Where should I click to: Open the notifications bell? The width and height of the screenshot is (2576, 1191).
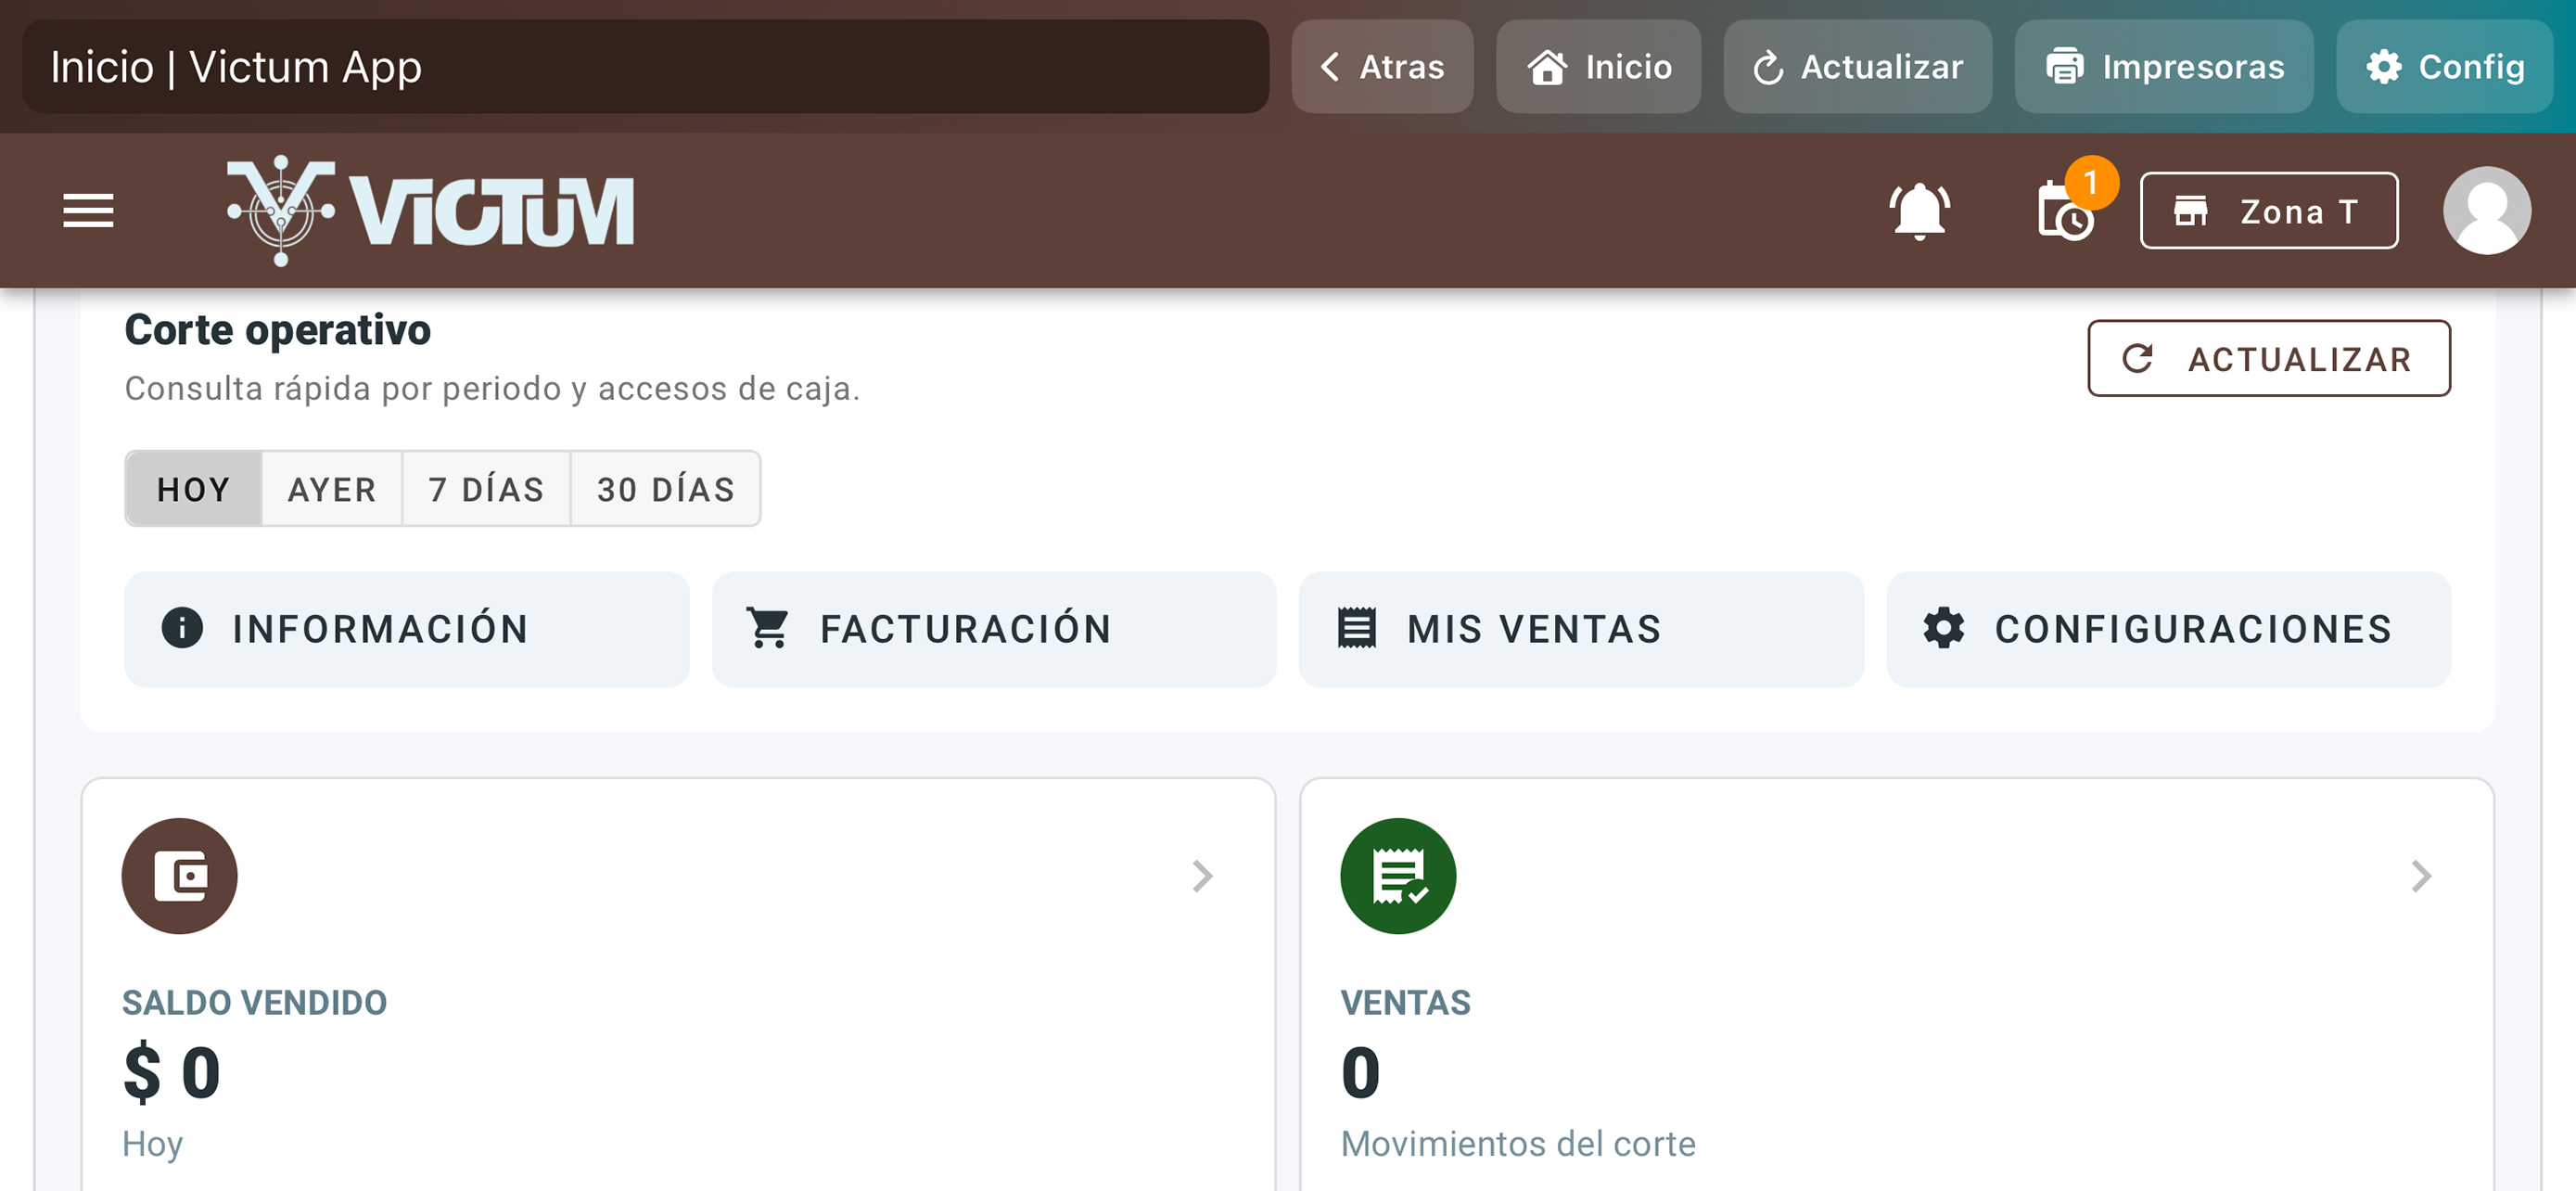click(x=1919, y=211)
